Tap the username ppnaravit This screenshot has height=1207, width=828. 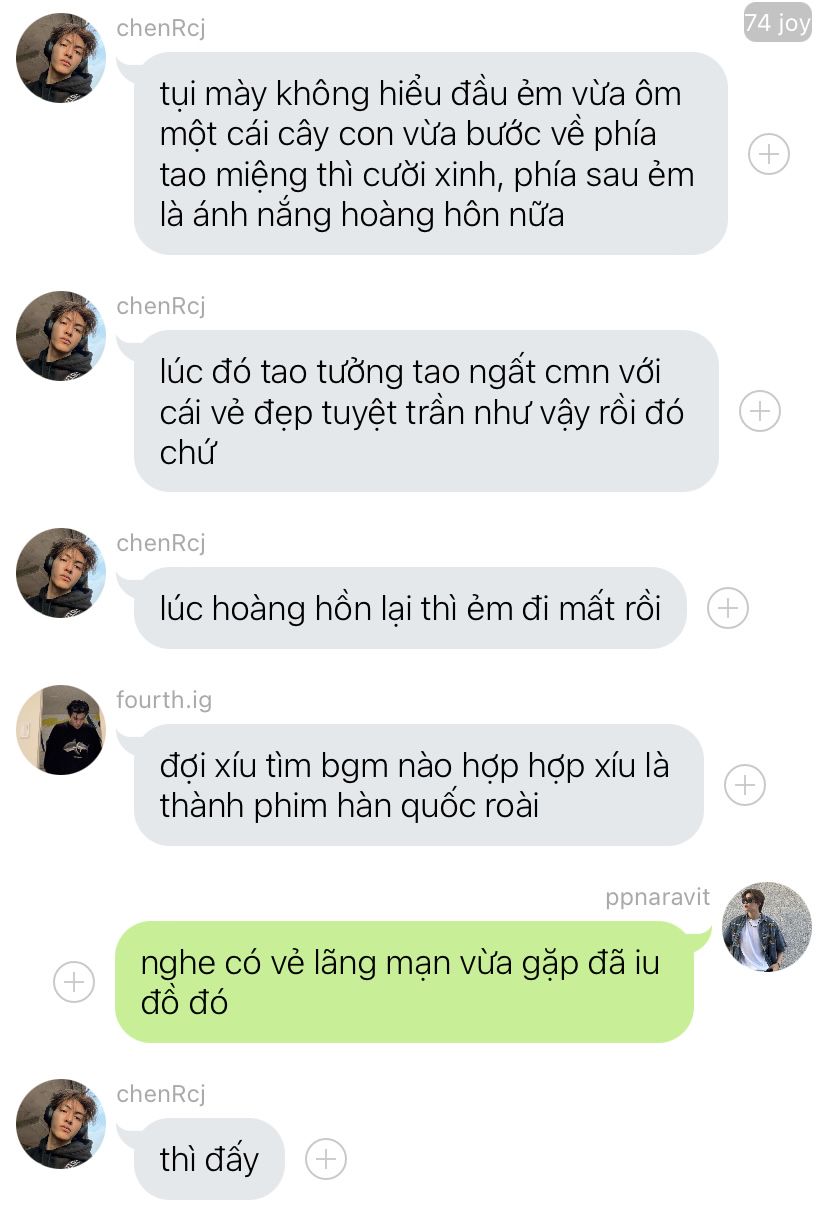pos(658,897)
